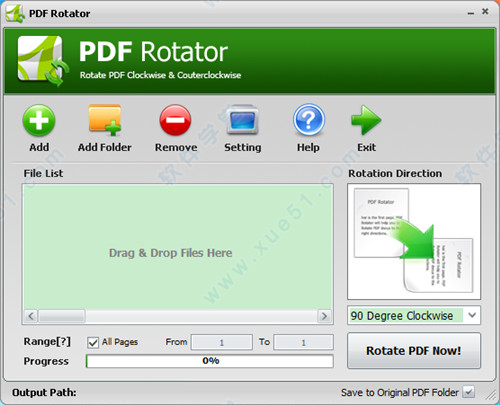
Task: Click the Output Path label
Action: tap(44, 392)
